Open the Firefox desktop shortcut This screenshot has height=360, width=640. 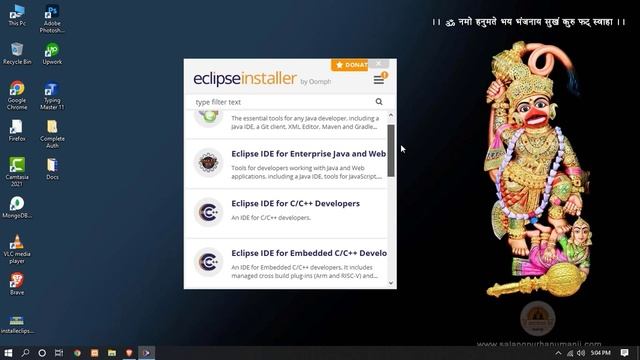[x=17, y=131]
